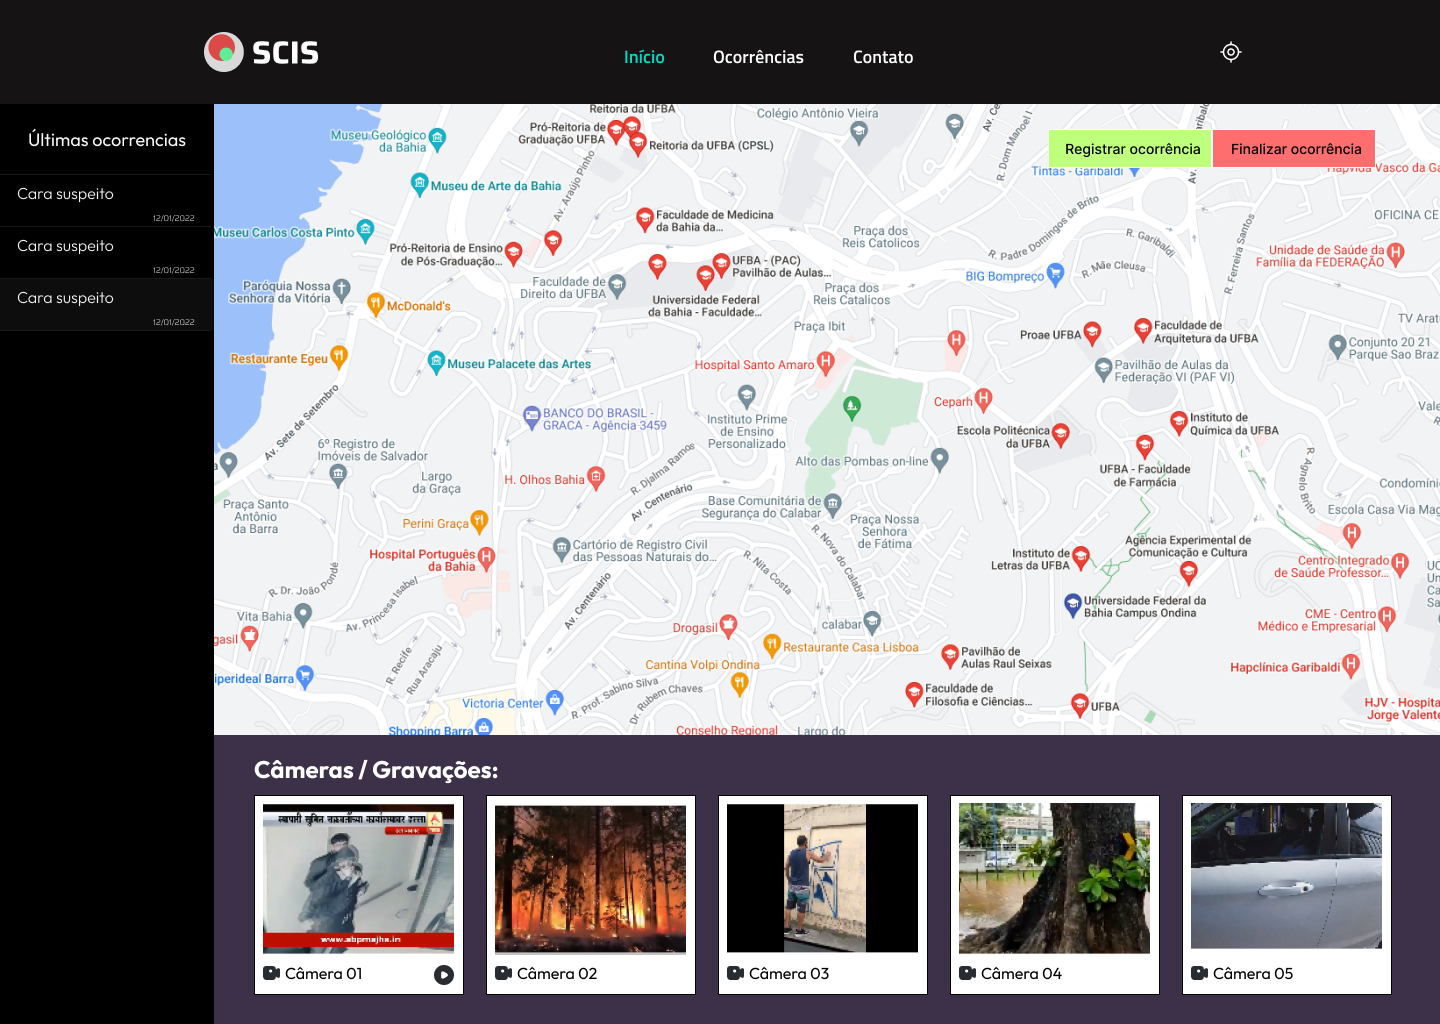Screen dimensions: 1440x1024
Task: Click the Cepărh hospital marker
Action: 983,400
